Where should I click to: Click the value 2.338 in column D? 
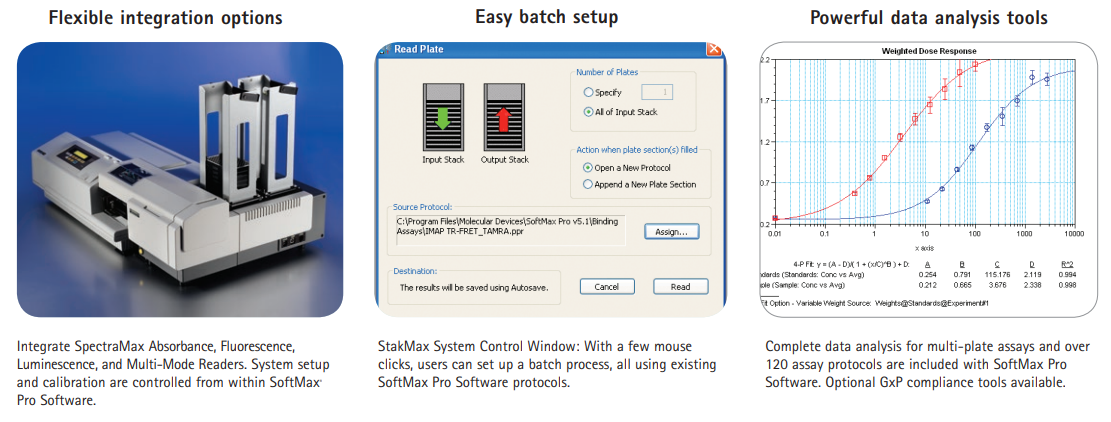[x=1034, y=285]
